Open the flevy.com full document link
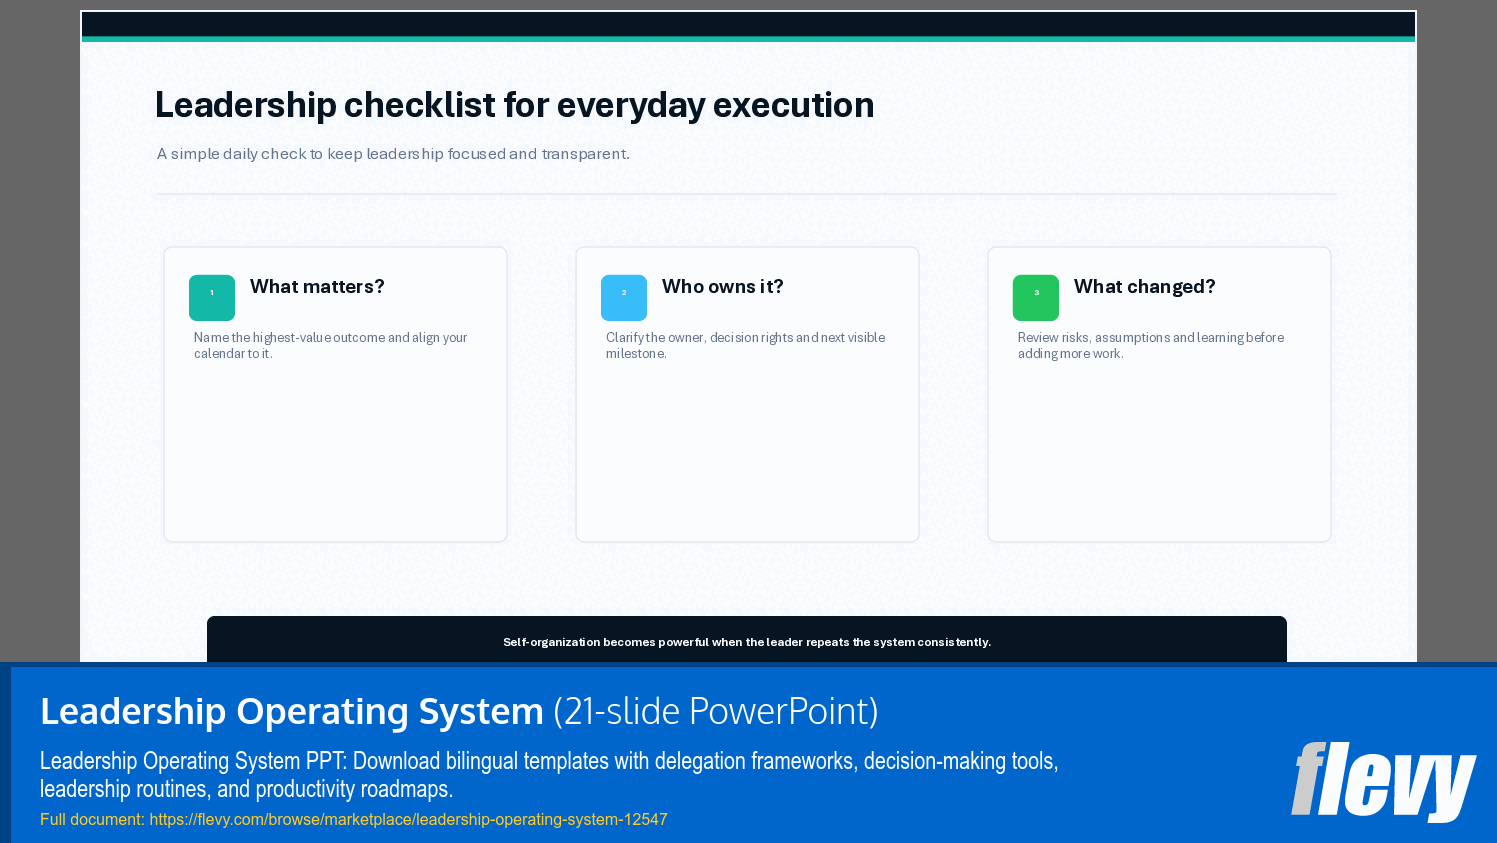This screenshot has width=1497, height=843. coord(408,819)
